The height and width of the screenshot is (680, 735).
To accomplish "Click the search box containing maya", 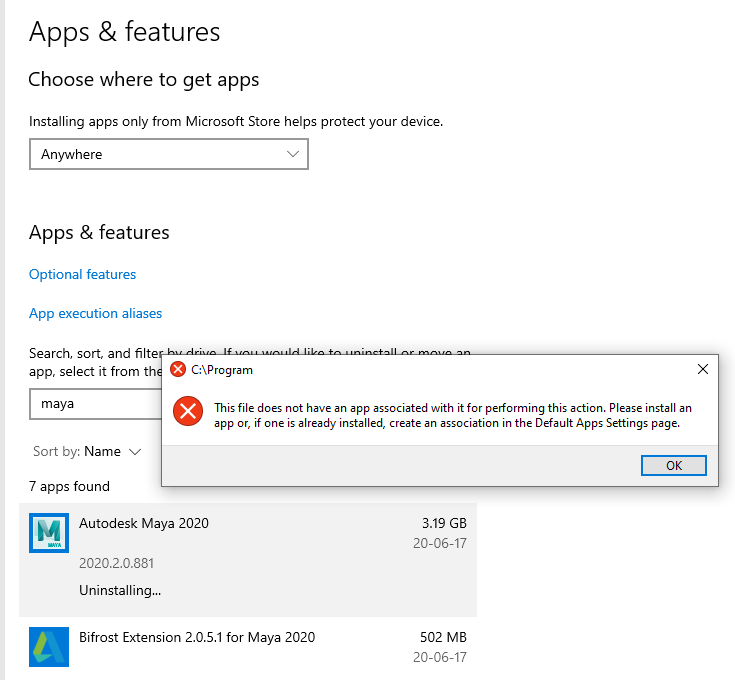I will pos(95,404).
